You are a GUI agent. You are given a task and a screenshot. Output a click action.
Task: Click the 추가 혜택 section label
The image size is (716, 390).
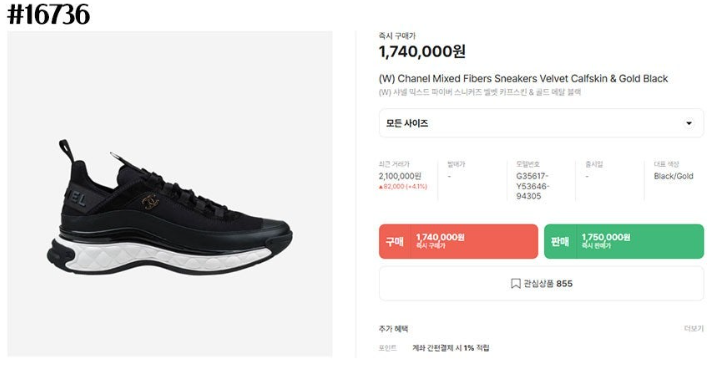click(393, 329)
